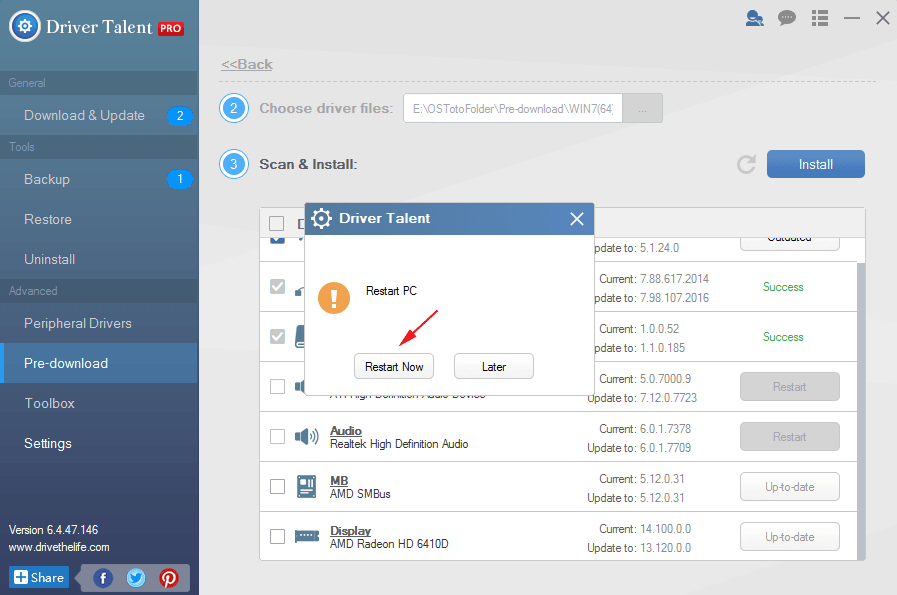Toggle checkbox for 1.0.0.52 driver row
Screen dimensions: 897x595
[x=277, y=336]
